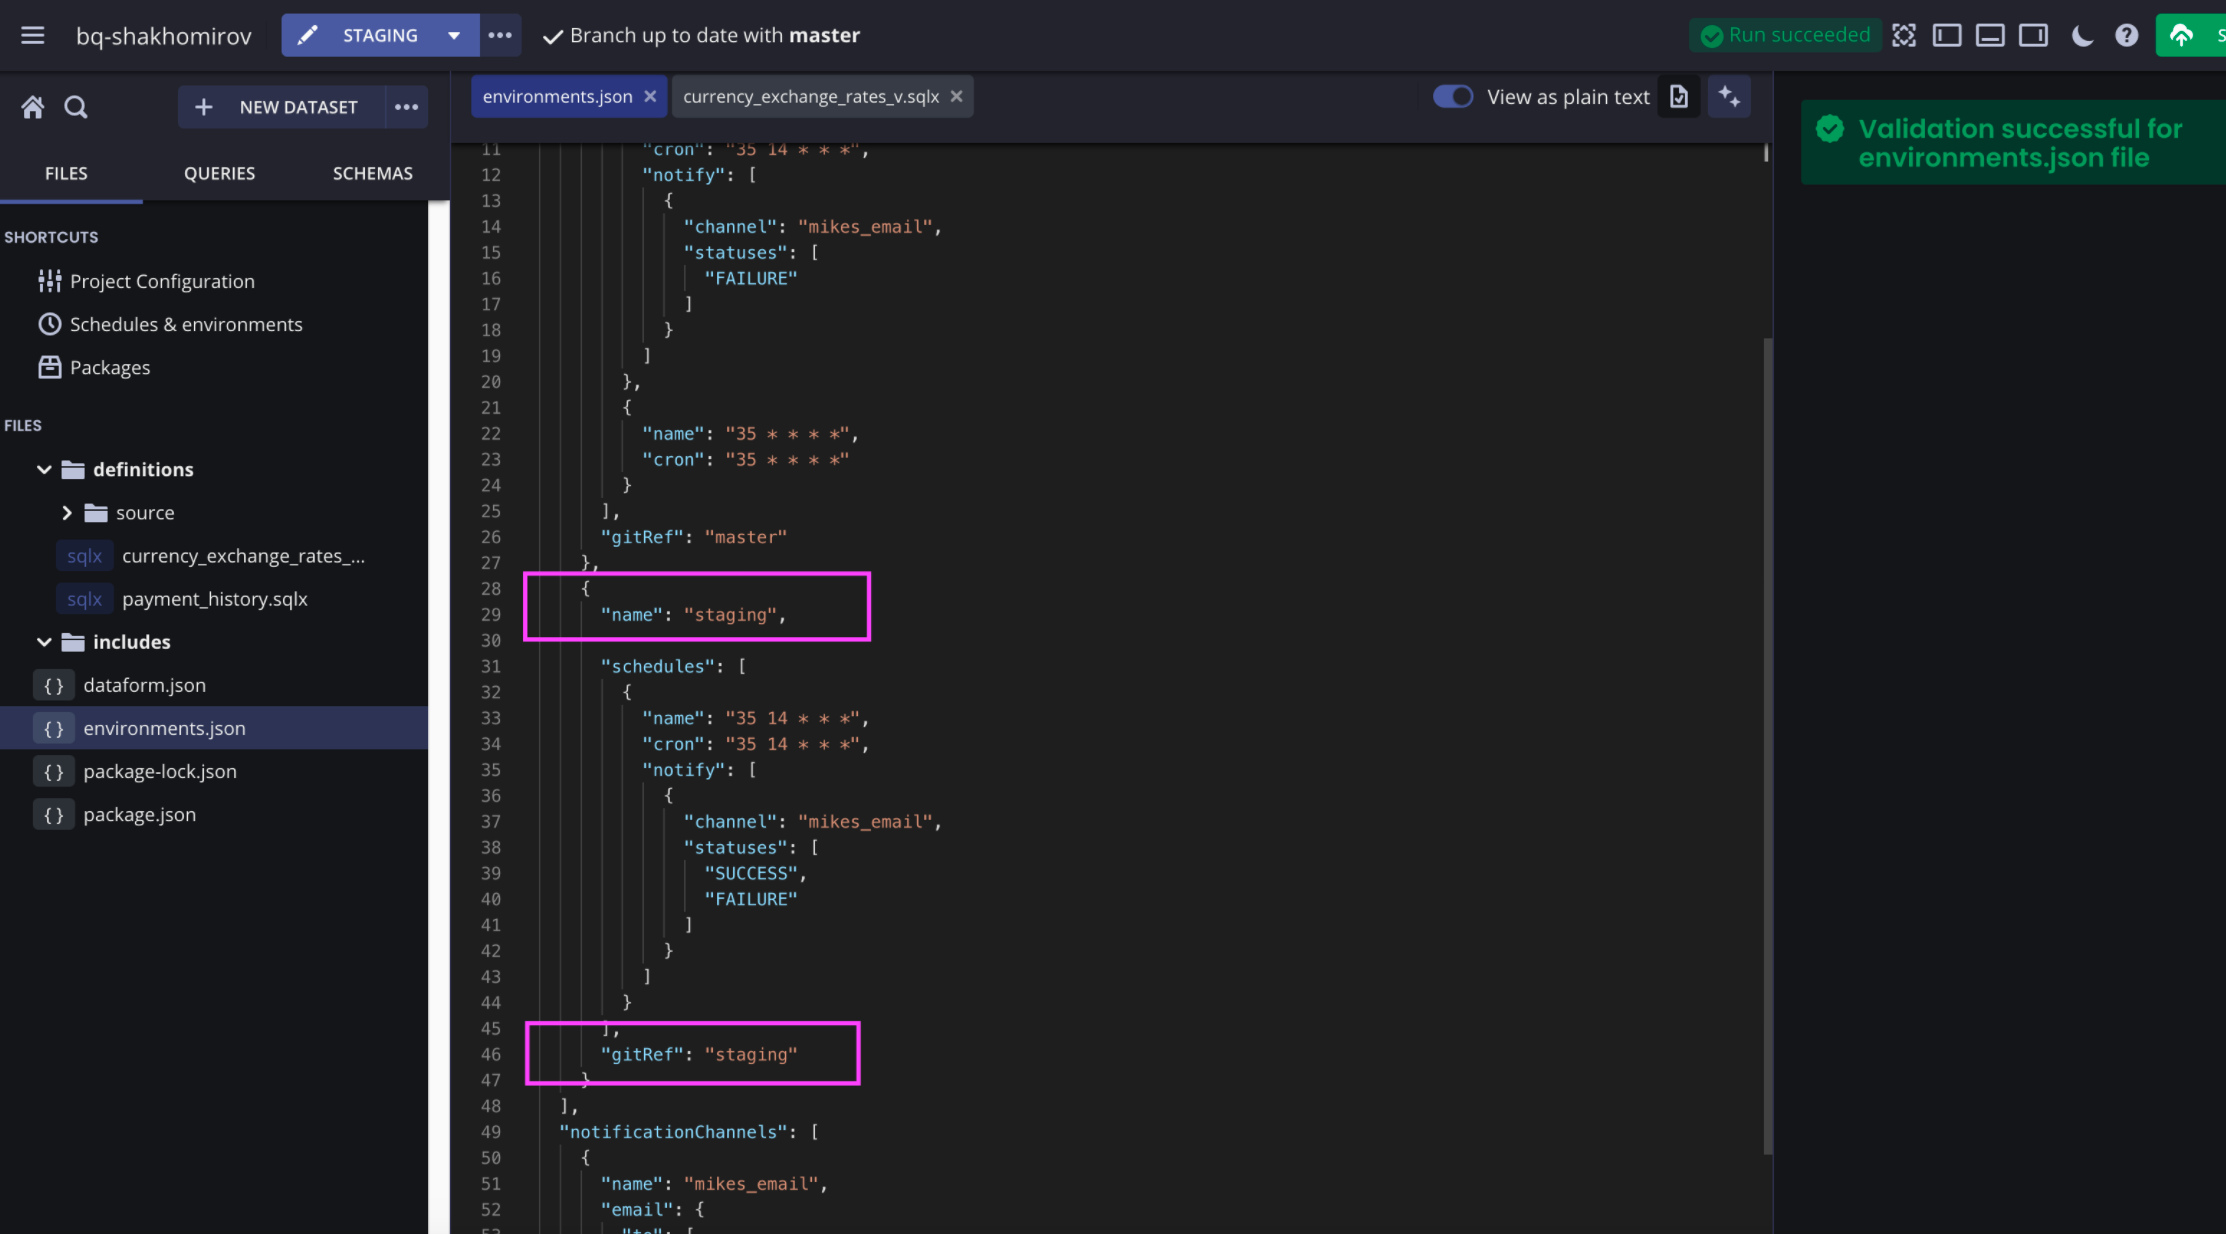Toggle the right sidebar panel icon
Viewport: 2226px width, 1234px height.
(2033, 36)
